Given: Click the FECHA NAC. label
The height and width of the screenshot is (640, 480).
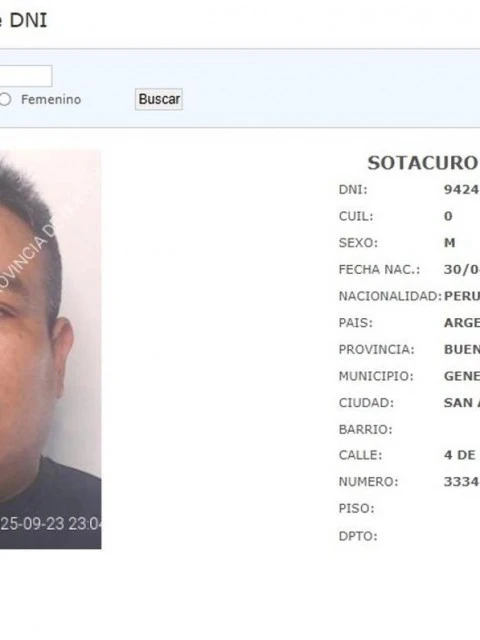Looking at the screenshot, I should pyautogui.click(x=379, y=270).
